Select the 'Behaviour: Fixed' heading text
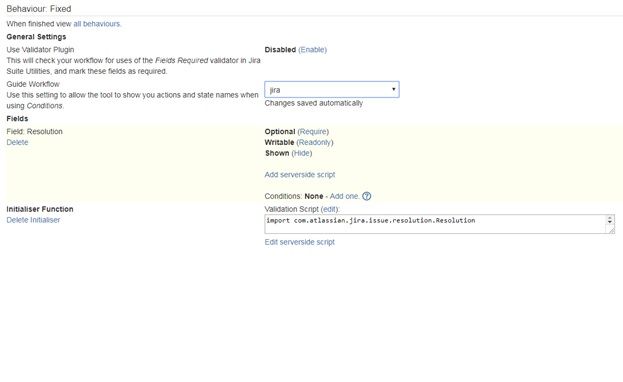This screenshot has height=382, width=623. [39, 9]
